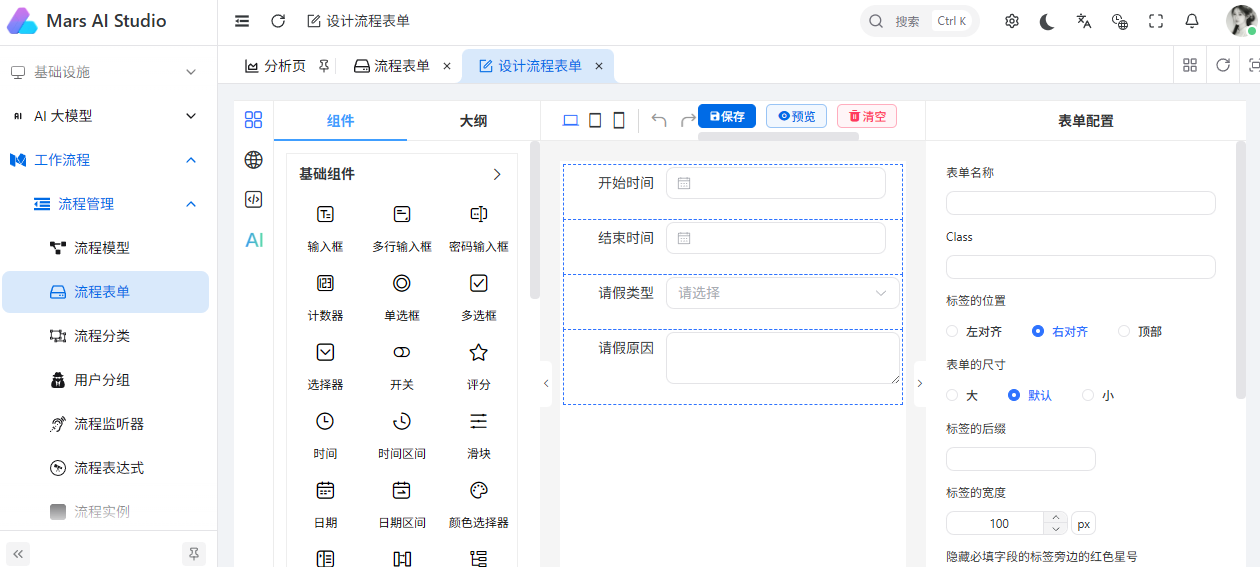1260x567 pixels.
Task: Select 左对齐 label position
Action: pos(974,331)
